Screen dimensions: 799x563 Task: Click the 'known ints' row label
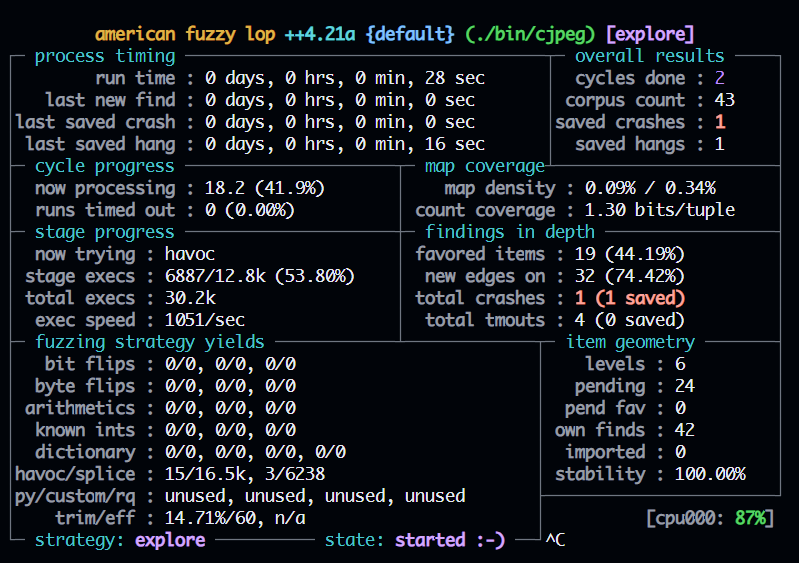[85, 430]
